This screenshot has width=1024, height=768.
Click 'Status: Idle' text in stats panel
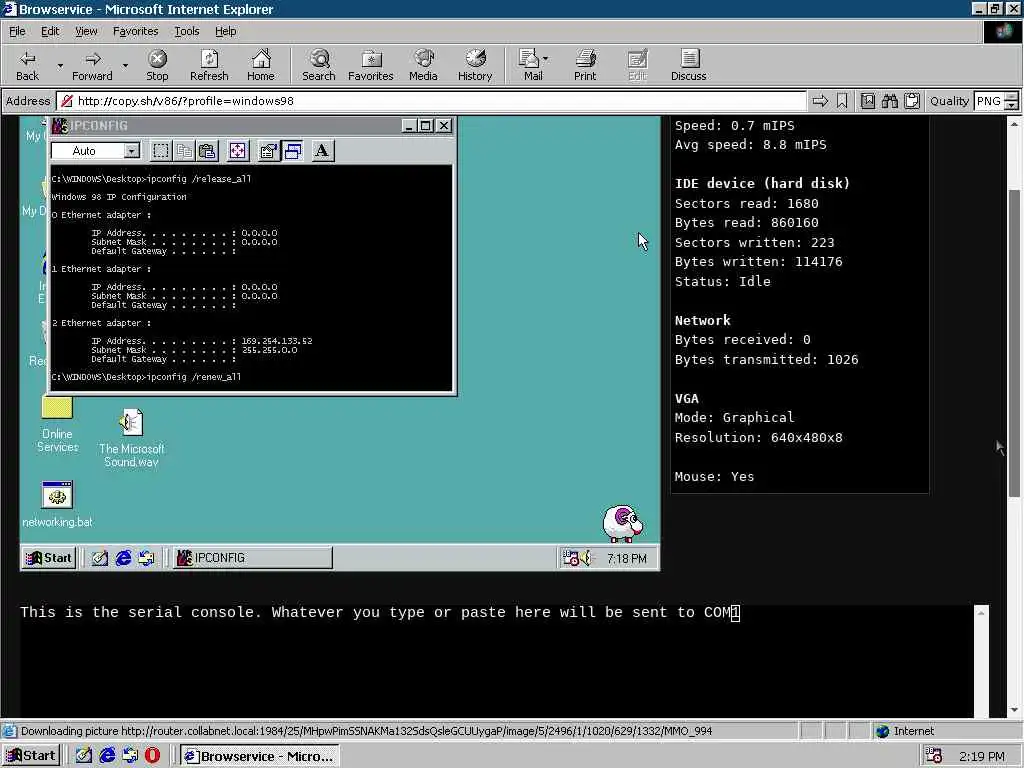(x=722, y=281)
